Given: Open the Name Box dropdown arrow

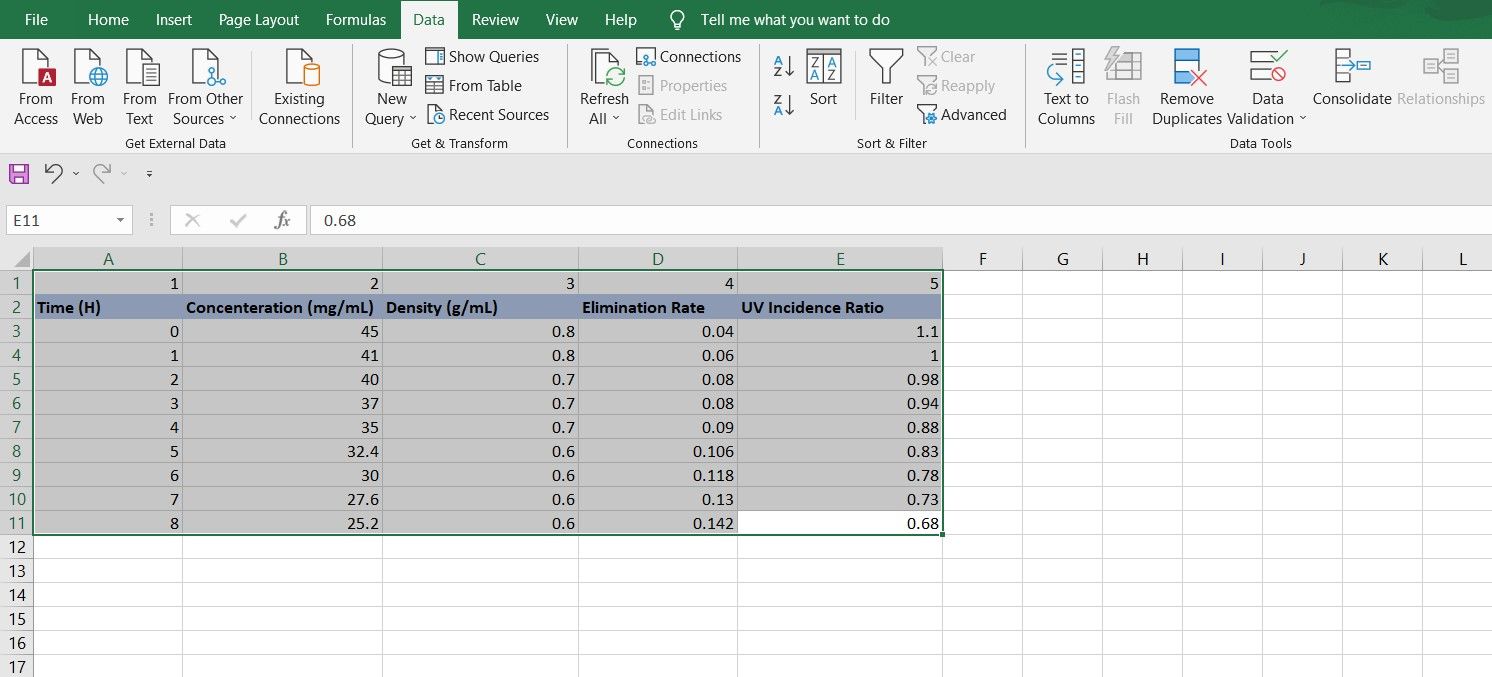Looking at the screenshot, I should click(x=120, y=220).
